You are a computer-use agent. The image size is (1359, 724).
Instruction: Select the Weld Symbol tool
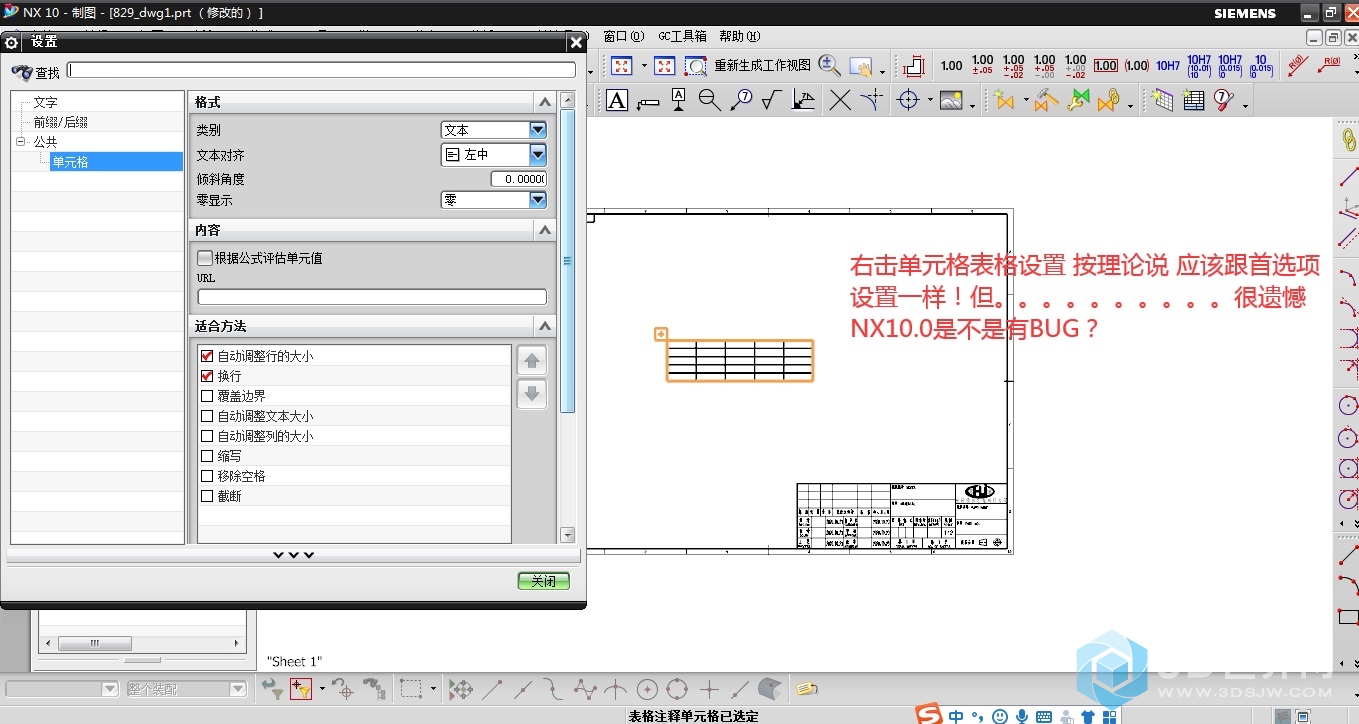[803, 100]
